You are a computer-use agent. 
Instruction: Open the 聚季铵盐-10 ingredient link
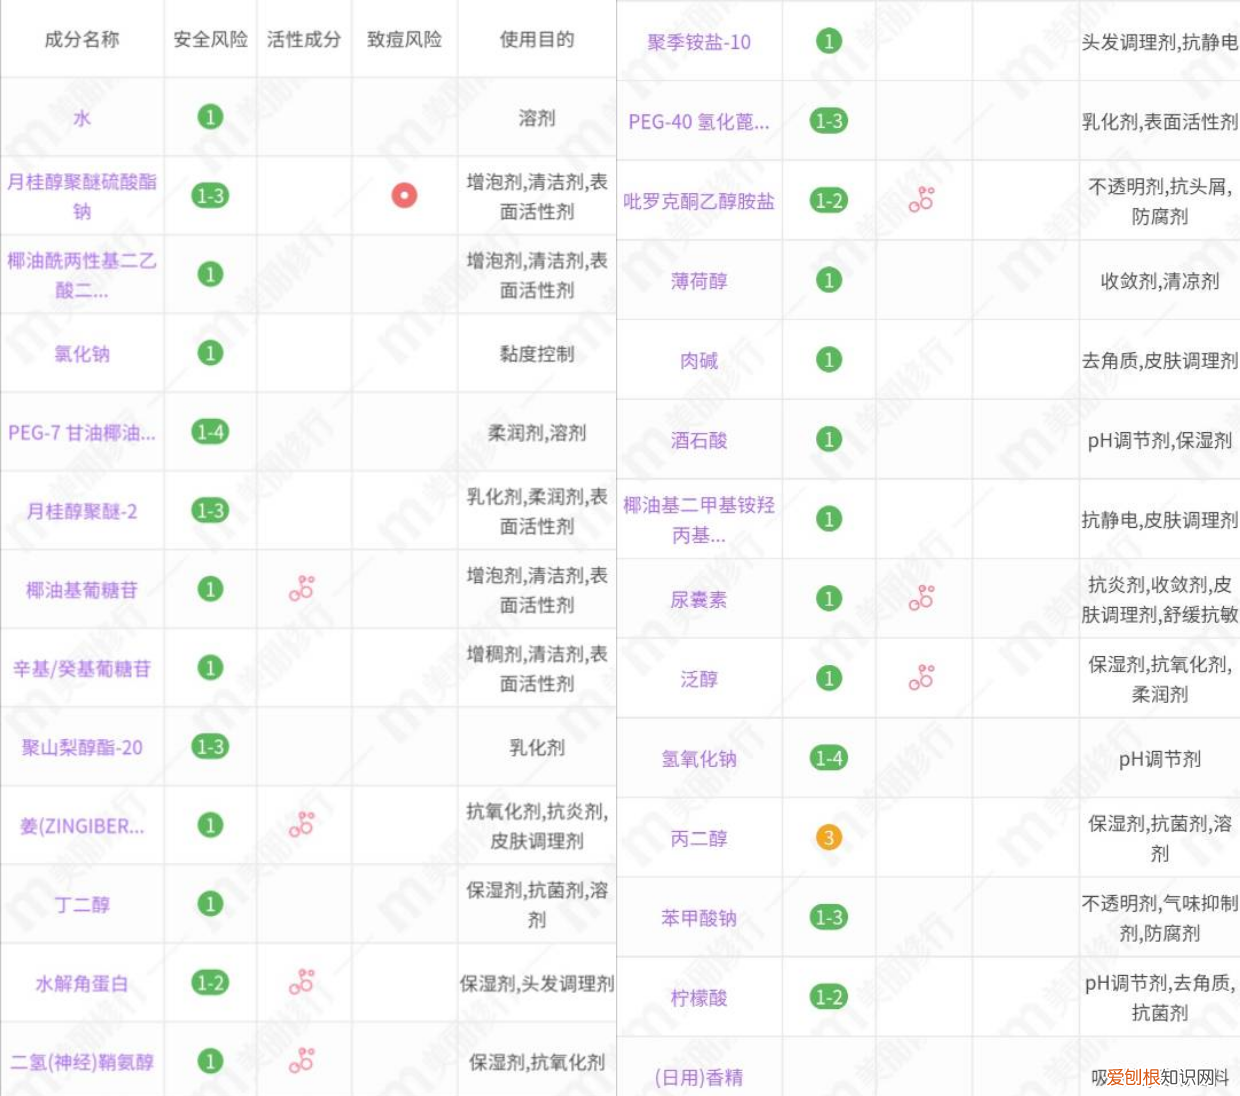(x=699, y=42)
